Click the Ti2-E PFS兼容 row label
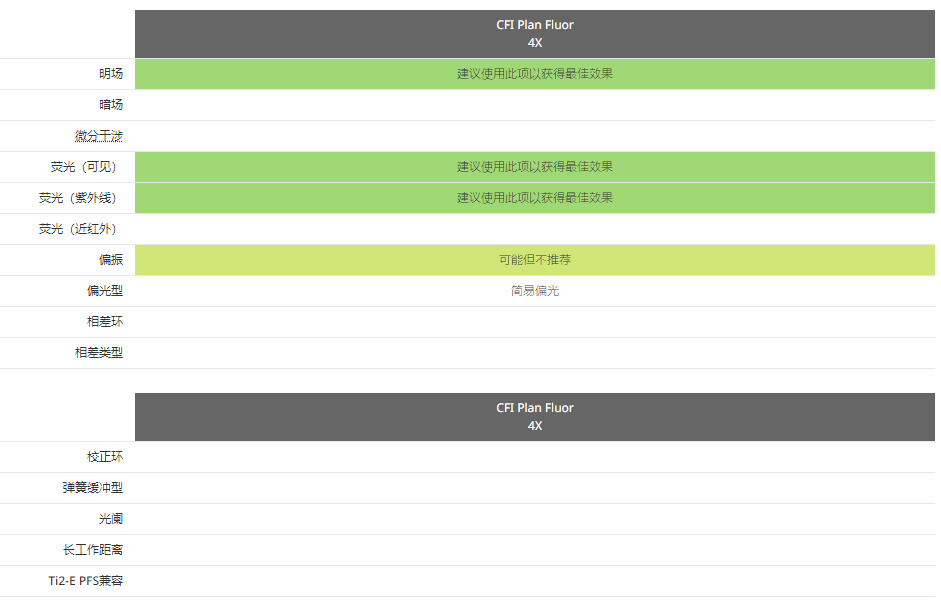The height and width of the screenshot is (601, 941). click(86, 581)
